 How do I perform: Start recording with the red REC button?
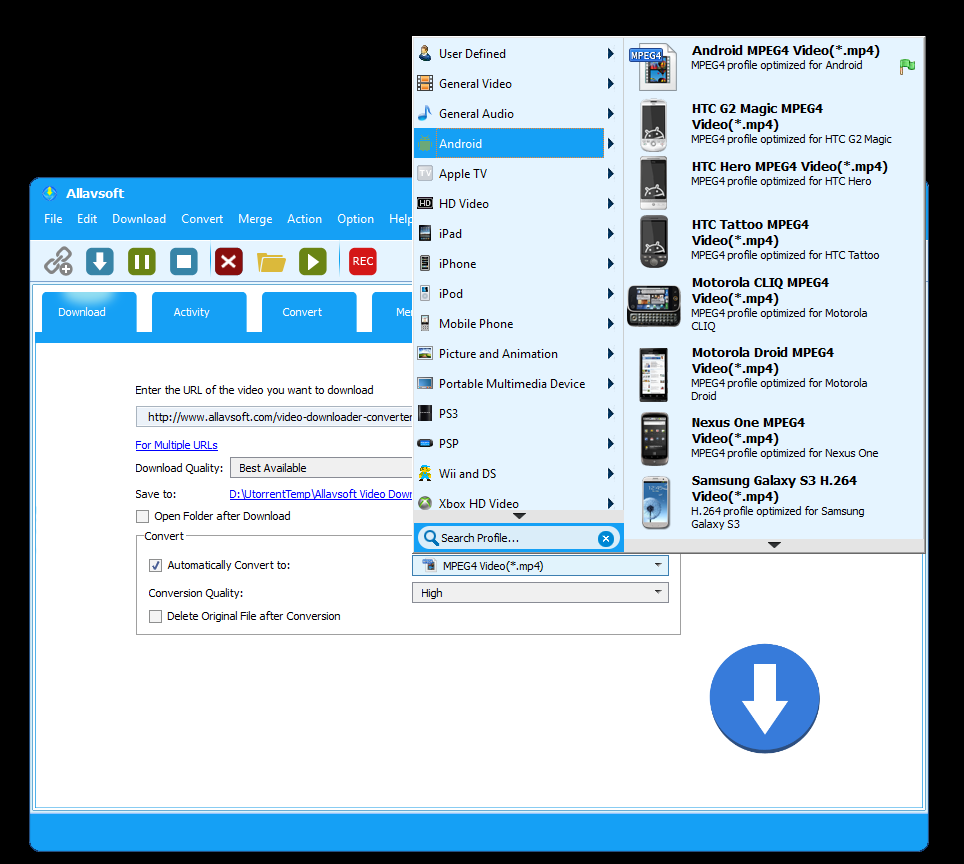(x=363, y=261)
